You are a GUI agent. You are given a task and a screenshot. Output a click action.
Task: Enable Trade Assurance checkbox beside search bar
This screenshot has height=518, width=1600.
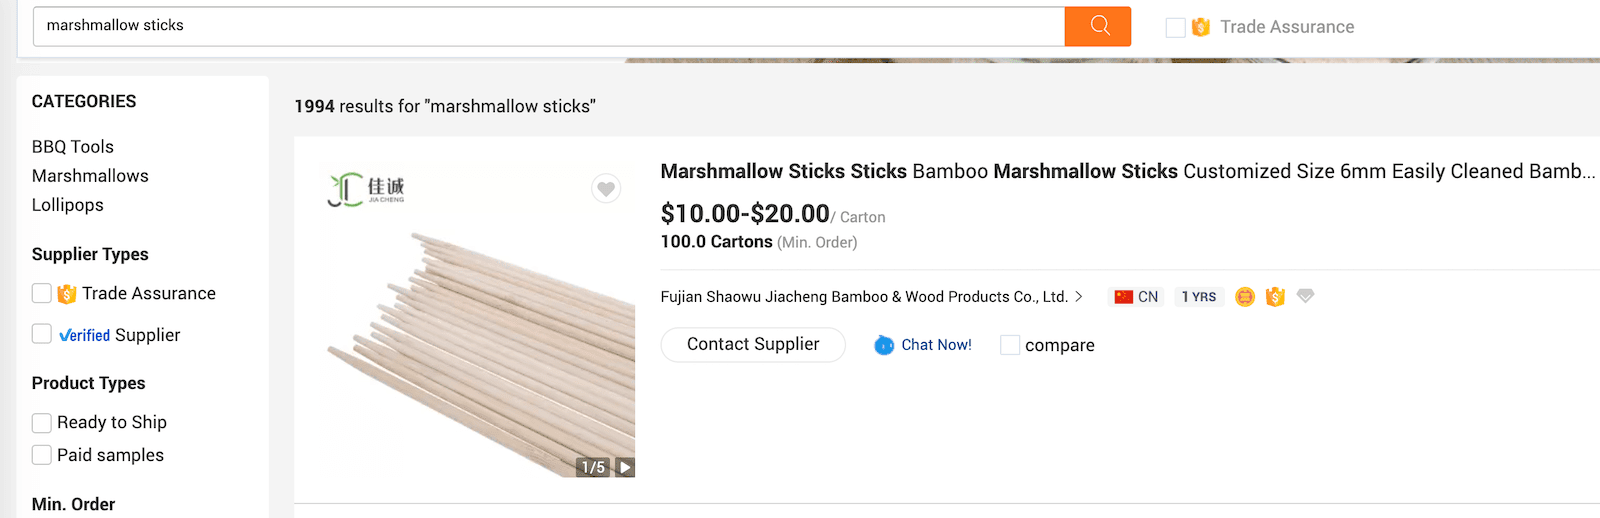pos(1176,28)
